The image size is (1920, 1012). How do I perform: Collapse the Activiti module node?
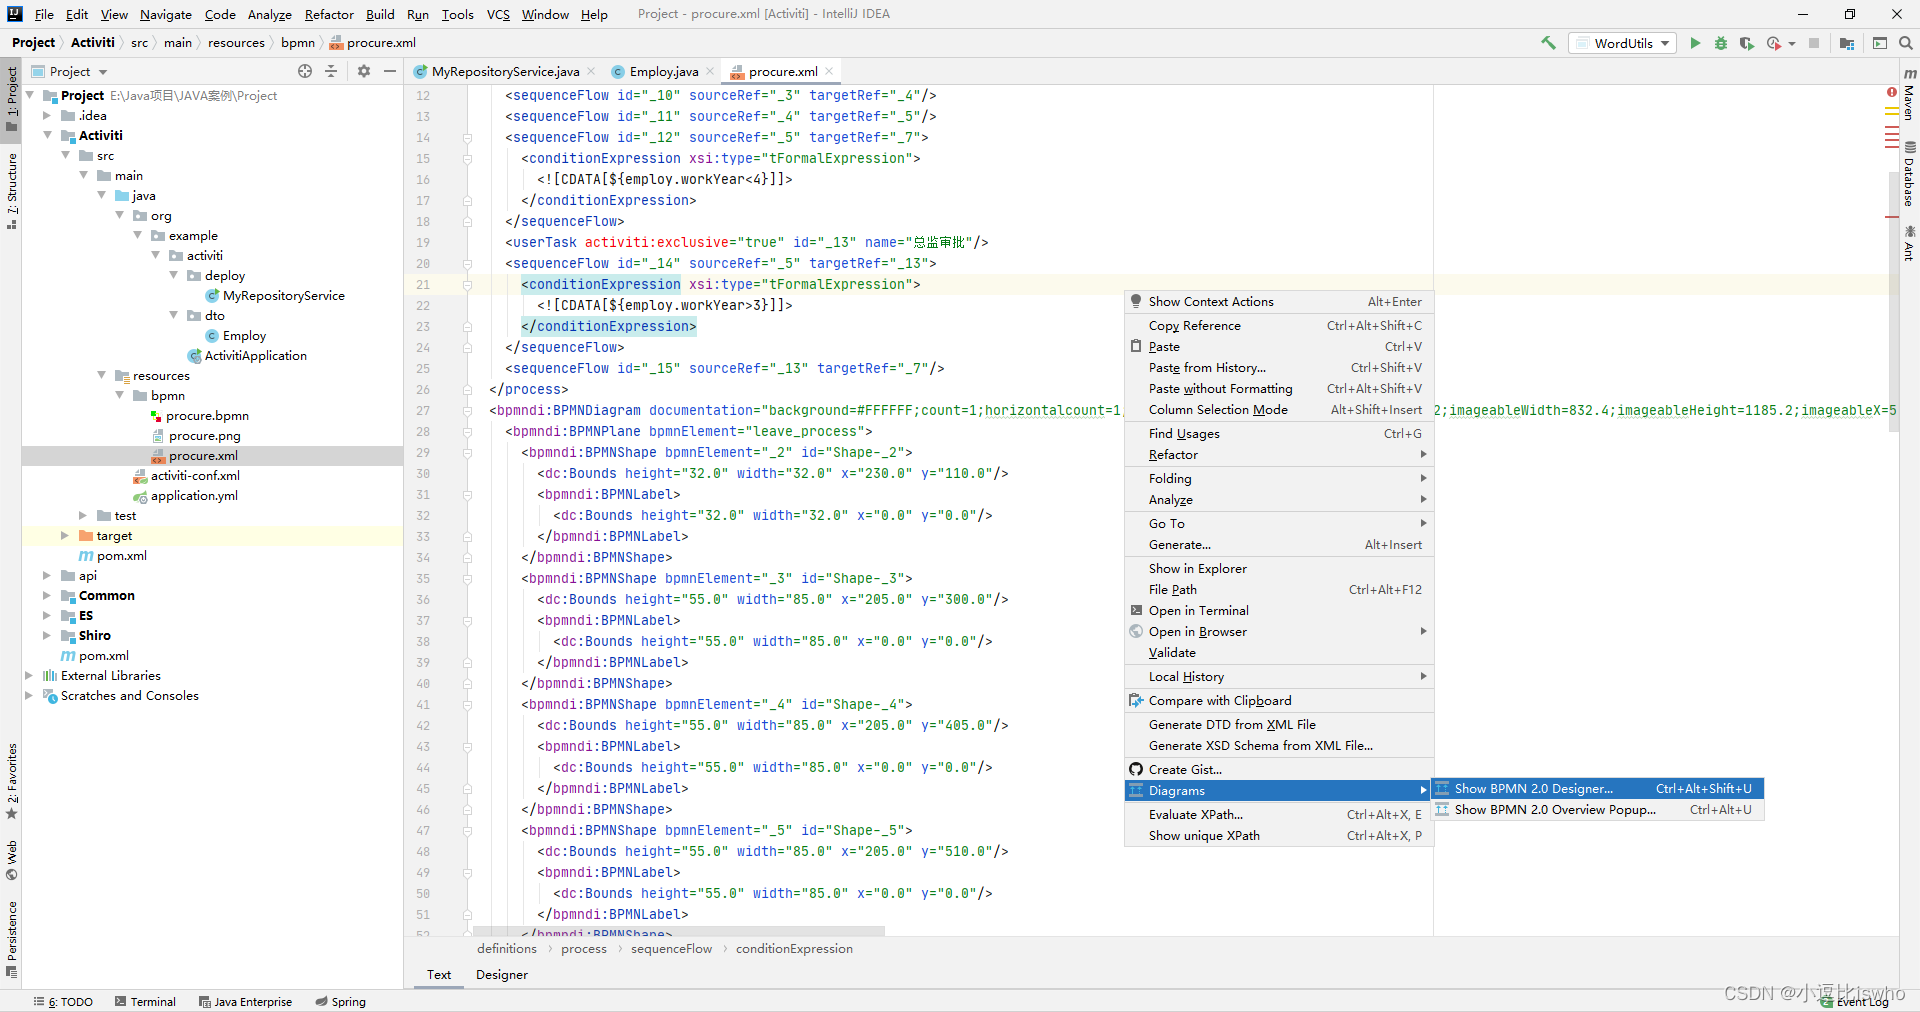point(47,135)
